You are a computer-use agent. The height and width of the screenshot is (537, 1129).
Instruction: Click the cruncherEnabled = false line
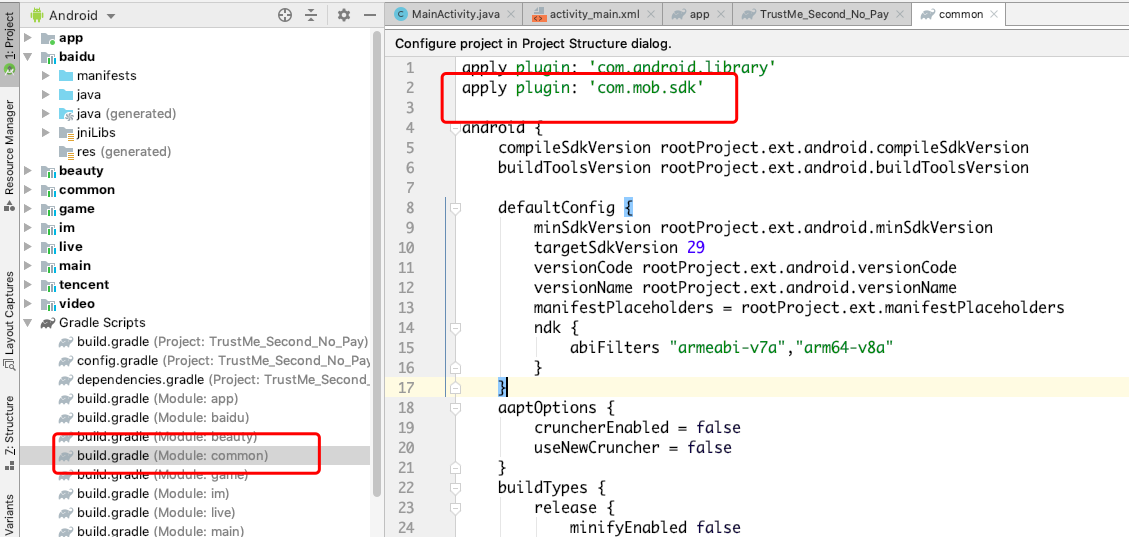(637, 428)
